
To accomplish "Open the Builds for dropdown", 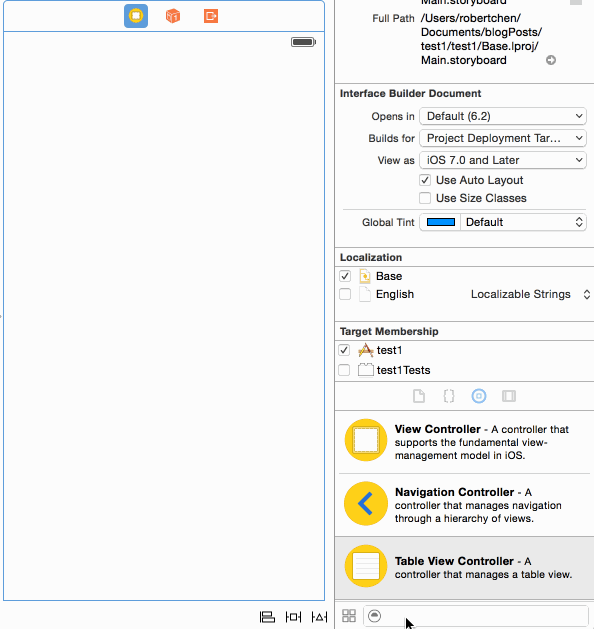I will coord(503,138).
